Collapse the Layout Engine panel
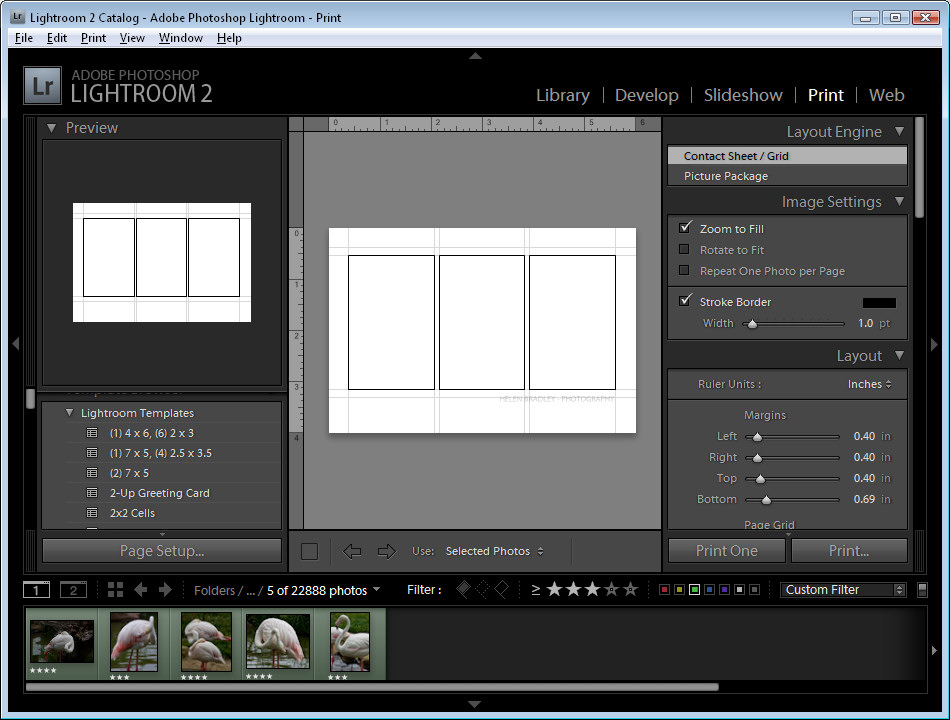The height and width of the screenshot is (720, 950). click(x=900, y=132)
